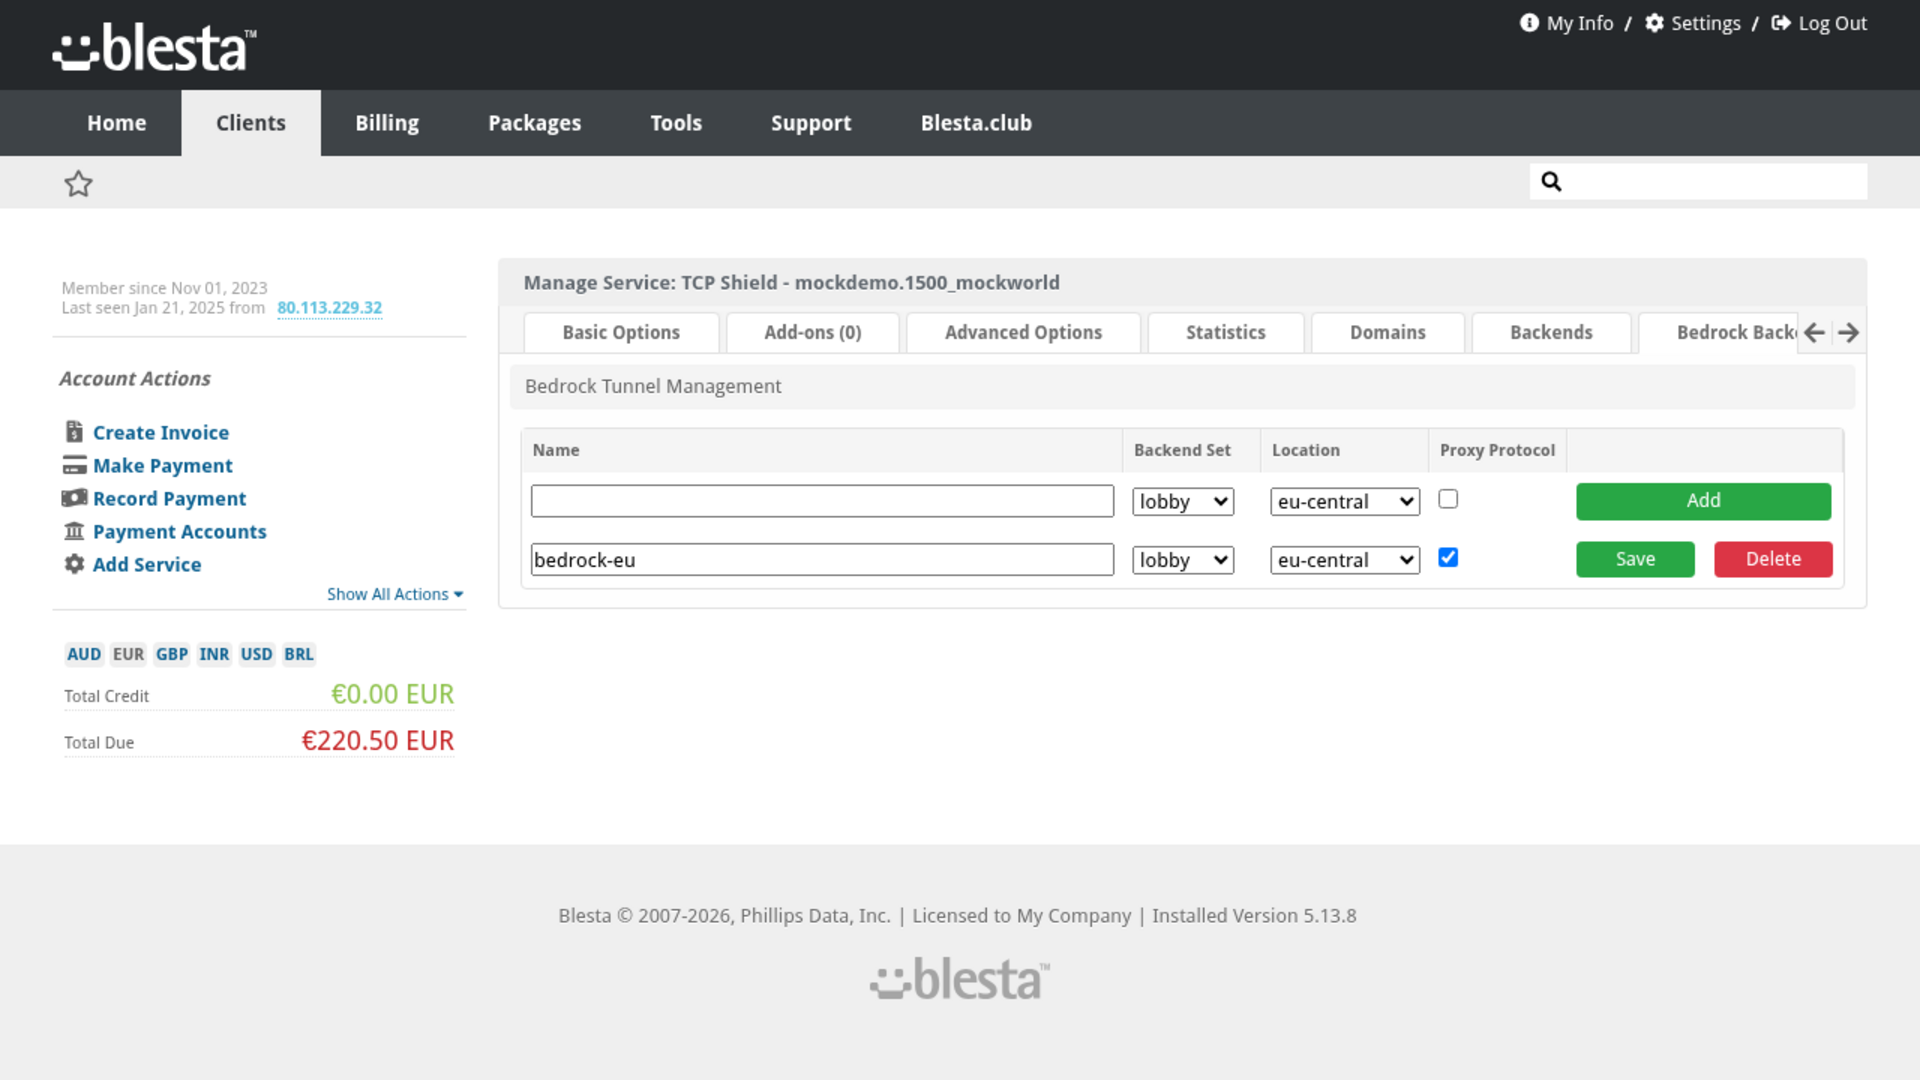
Task: Click IP address 80.113.229.32
Action: [x=330, y=308]
